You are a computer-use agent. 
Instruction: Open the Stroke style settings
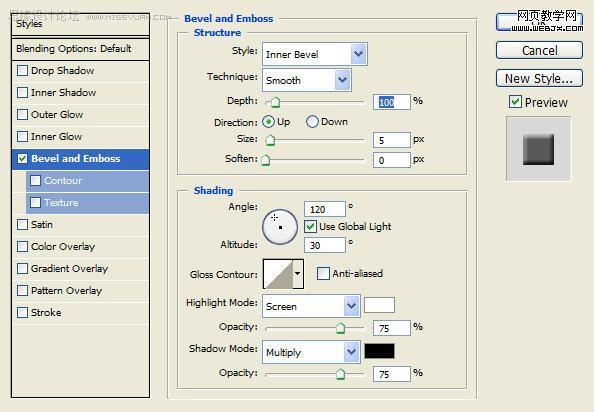tap(46, 312)
